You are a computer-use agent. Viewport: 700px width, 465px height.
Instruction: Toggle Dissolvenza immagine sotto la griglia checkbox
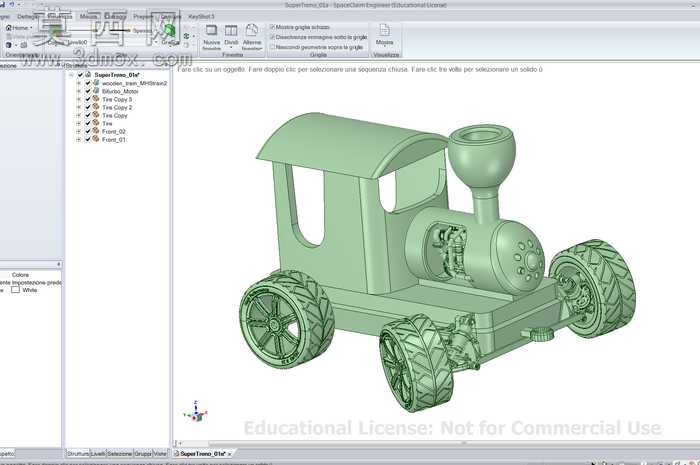(x=272, y=37)
